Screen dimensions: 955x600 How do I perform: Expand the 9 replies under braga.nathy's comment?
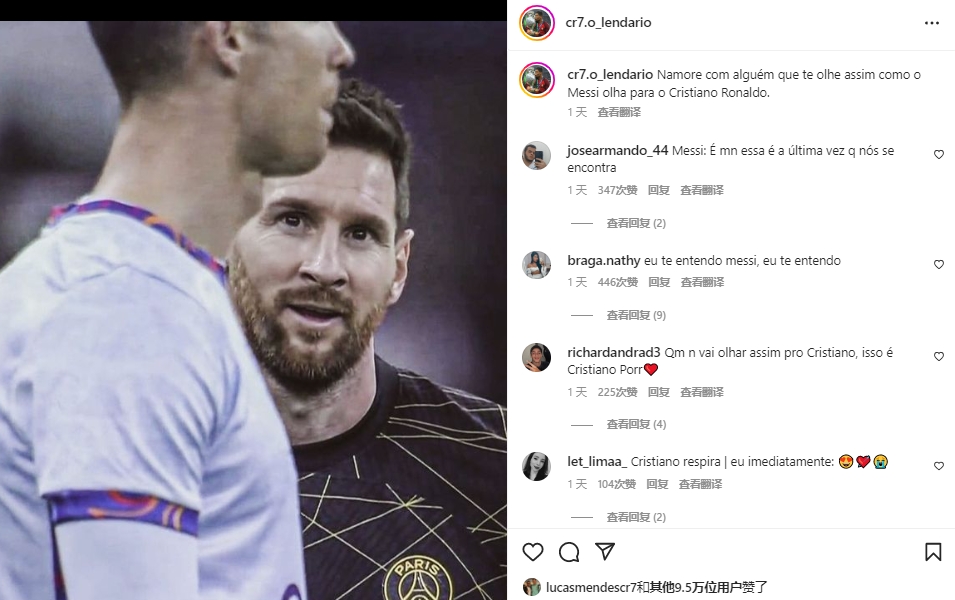636,316
